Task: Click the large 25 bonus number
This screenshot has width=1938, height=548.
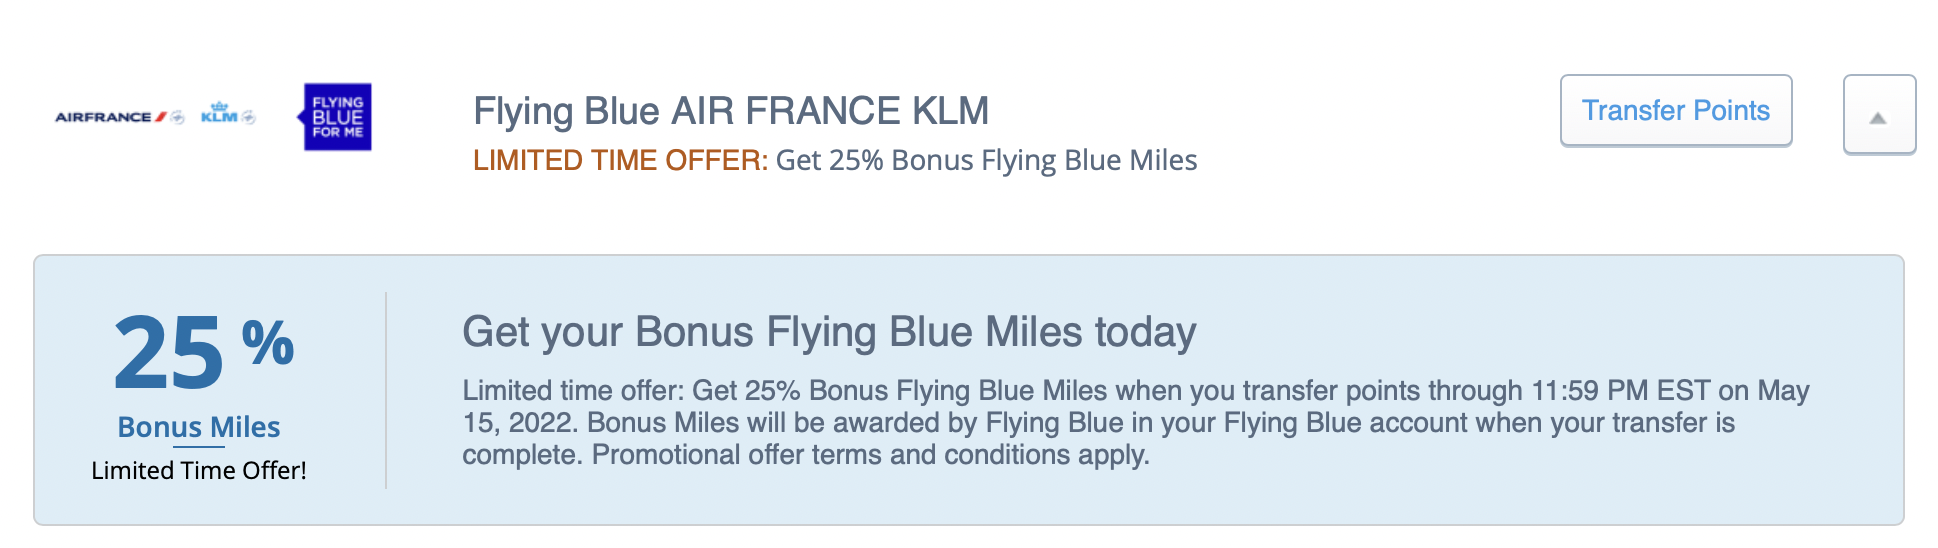Action: (168, 353)
